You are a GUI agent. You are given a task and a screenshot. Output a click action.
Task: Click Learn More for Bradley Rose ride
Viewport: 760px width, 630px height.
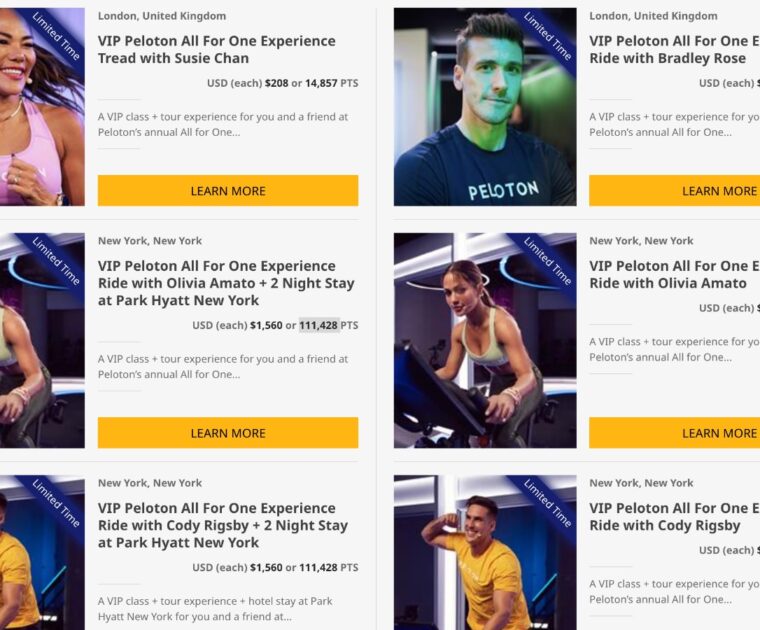(x=674, y=190)
